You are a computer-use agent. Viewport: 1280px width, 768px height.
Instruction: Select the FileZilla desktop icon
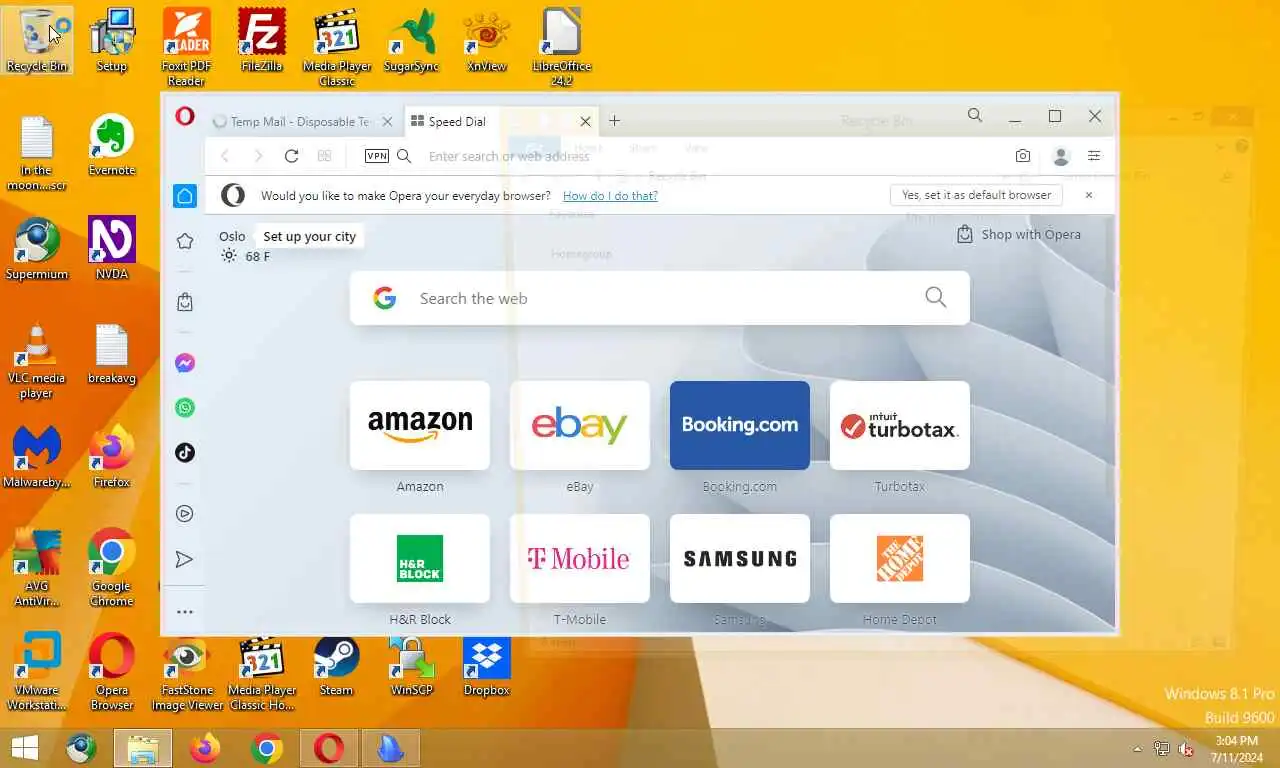tap(262, 40)
